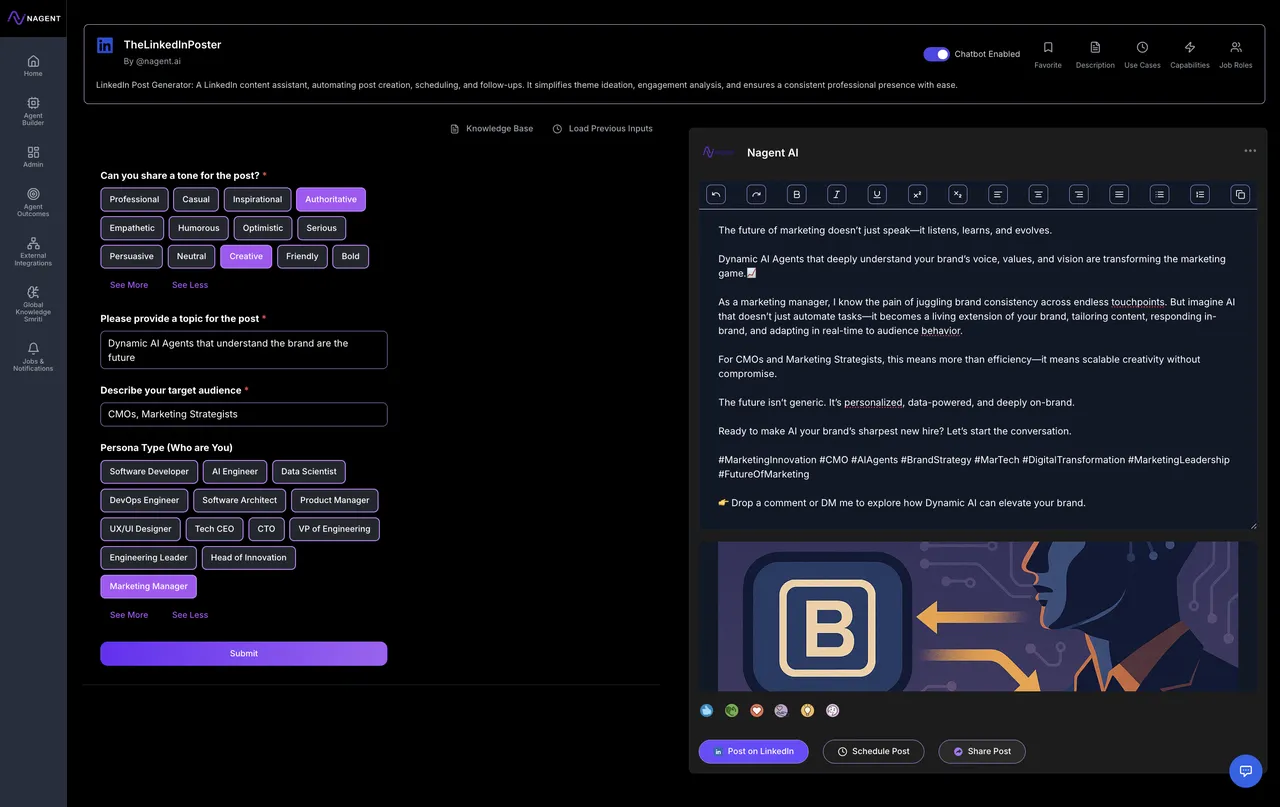Collapse persona options with See Less
The image size is (1280, 807).
tap(190, 615)
